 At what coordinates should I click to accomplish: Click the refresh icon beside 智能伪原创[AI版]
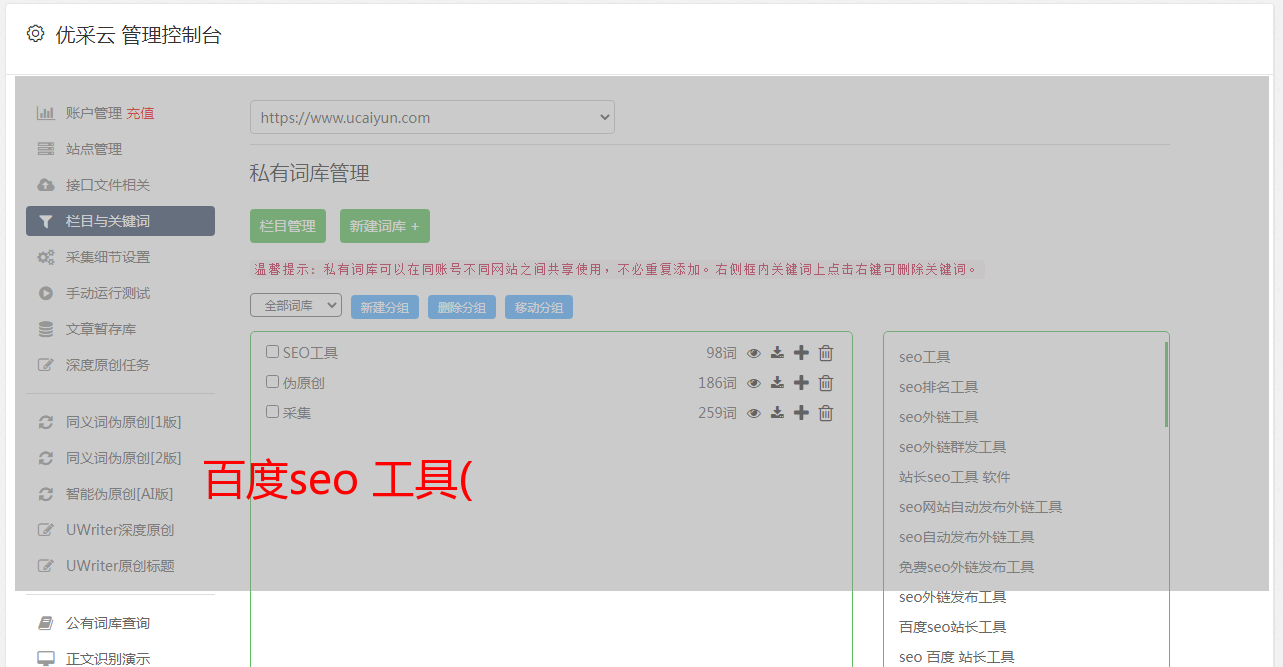click(46, 494)
